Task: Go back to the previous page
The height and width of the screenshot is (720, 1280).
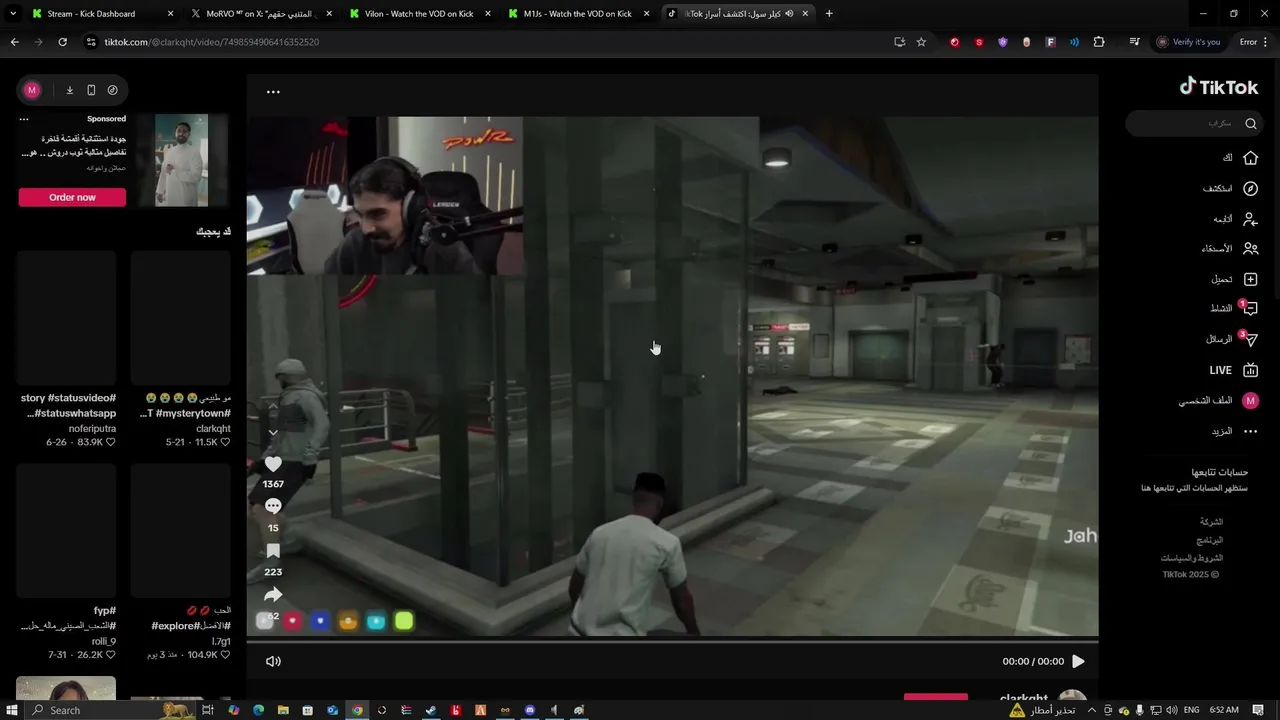Action: [x=14, y=42]
